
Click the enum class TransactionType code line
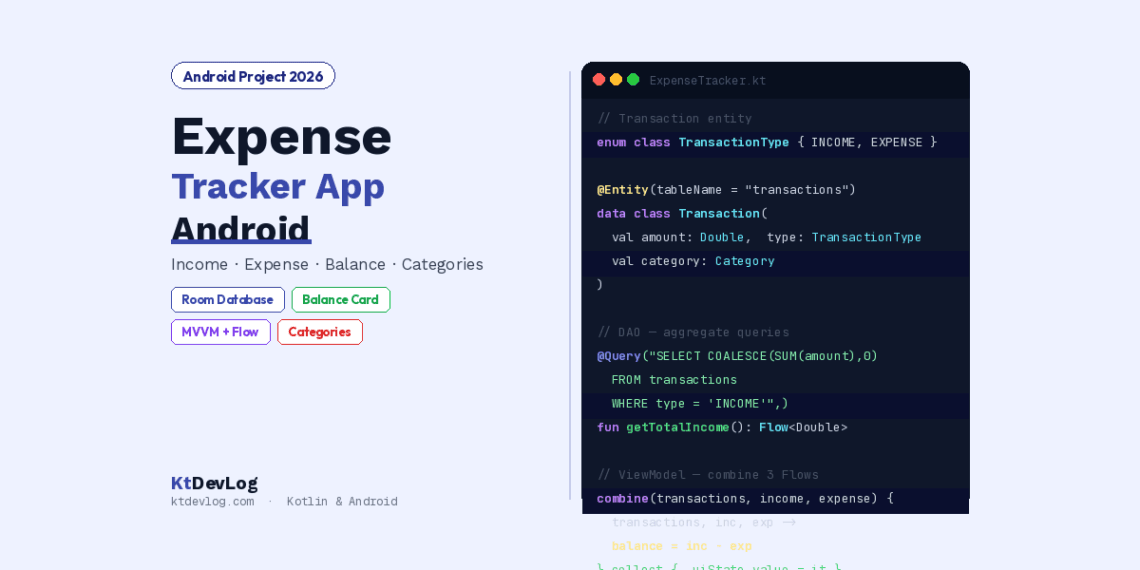[x=766, y=142]
